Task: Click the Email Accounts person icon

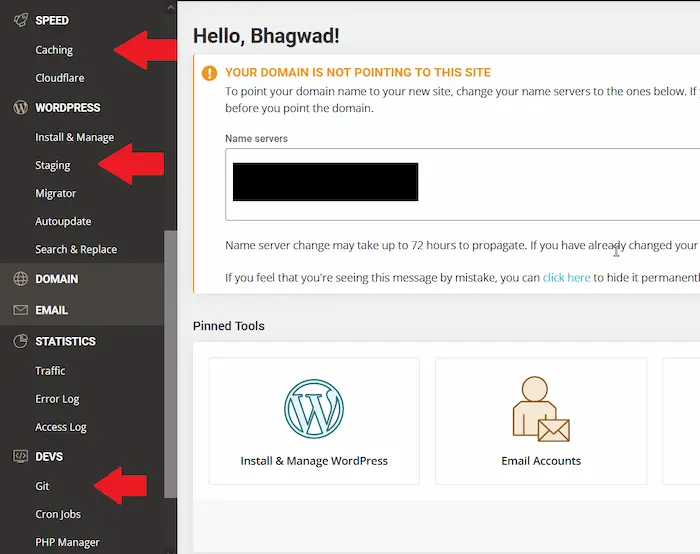Action: tap(541, 409)
